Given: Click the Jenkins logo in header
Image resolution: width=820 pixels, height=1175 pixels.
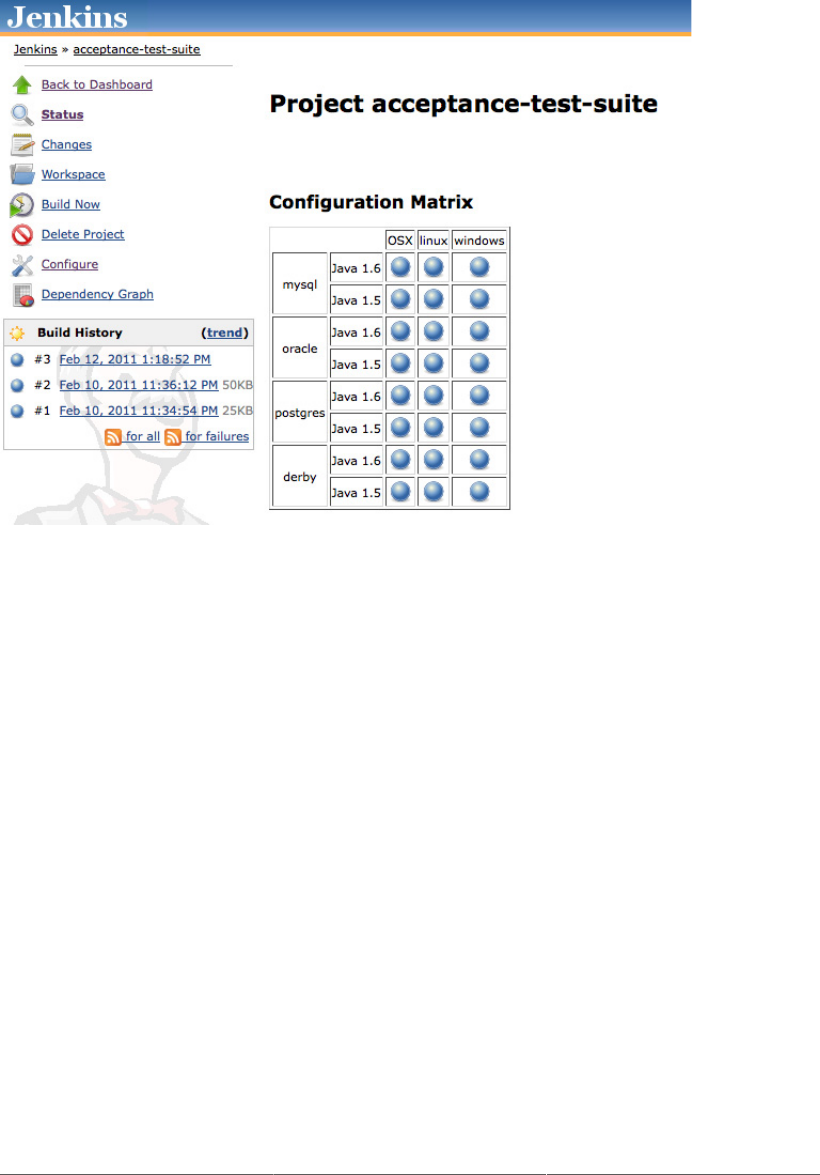Looking at the screenshot, I should (67, 16).
